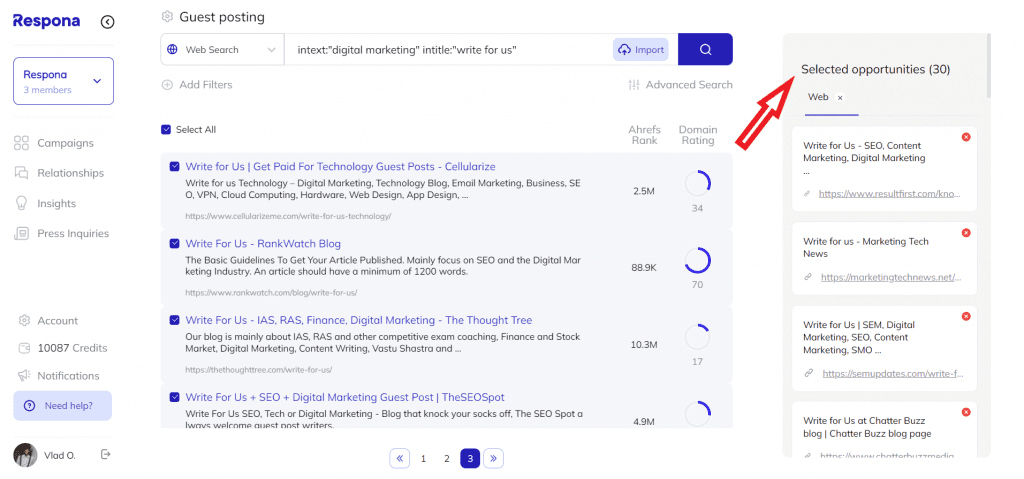Collapse the sidebar with the arrow icon

coord(108,22)
